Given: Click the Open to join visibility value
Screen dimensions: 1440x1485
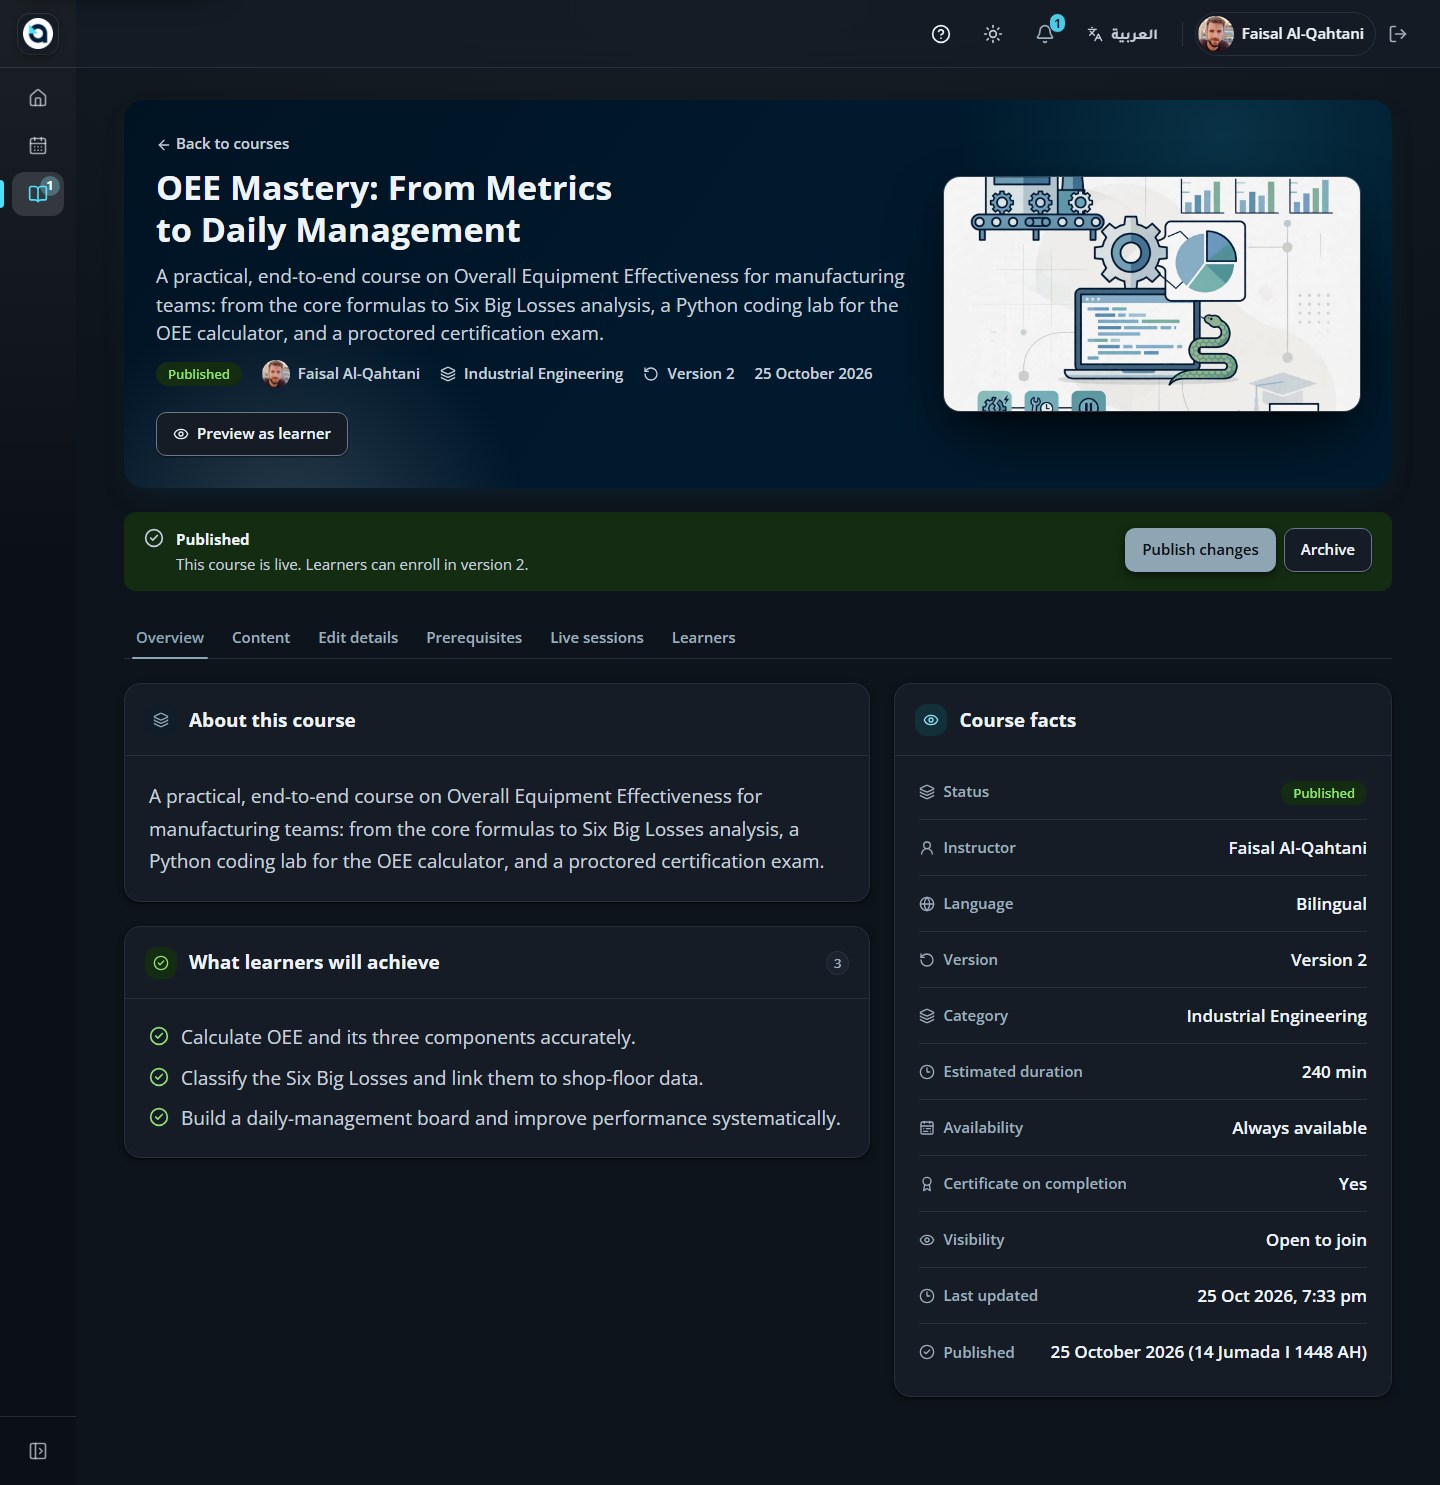Looking at the screenshot, I should tap(1316, 1240).
